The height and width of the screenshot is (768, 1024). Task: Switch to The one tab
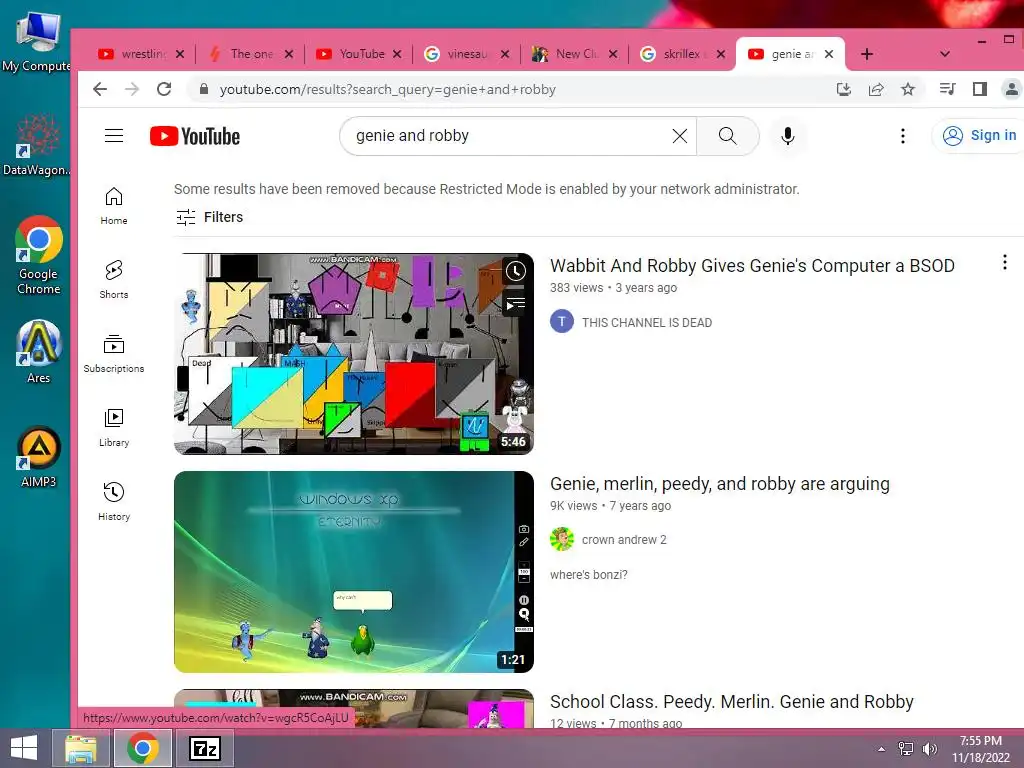[243, 54]
